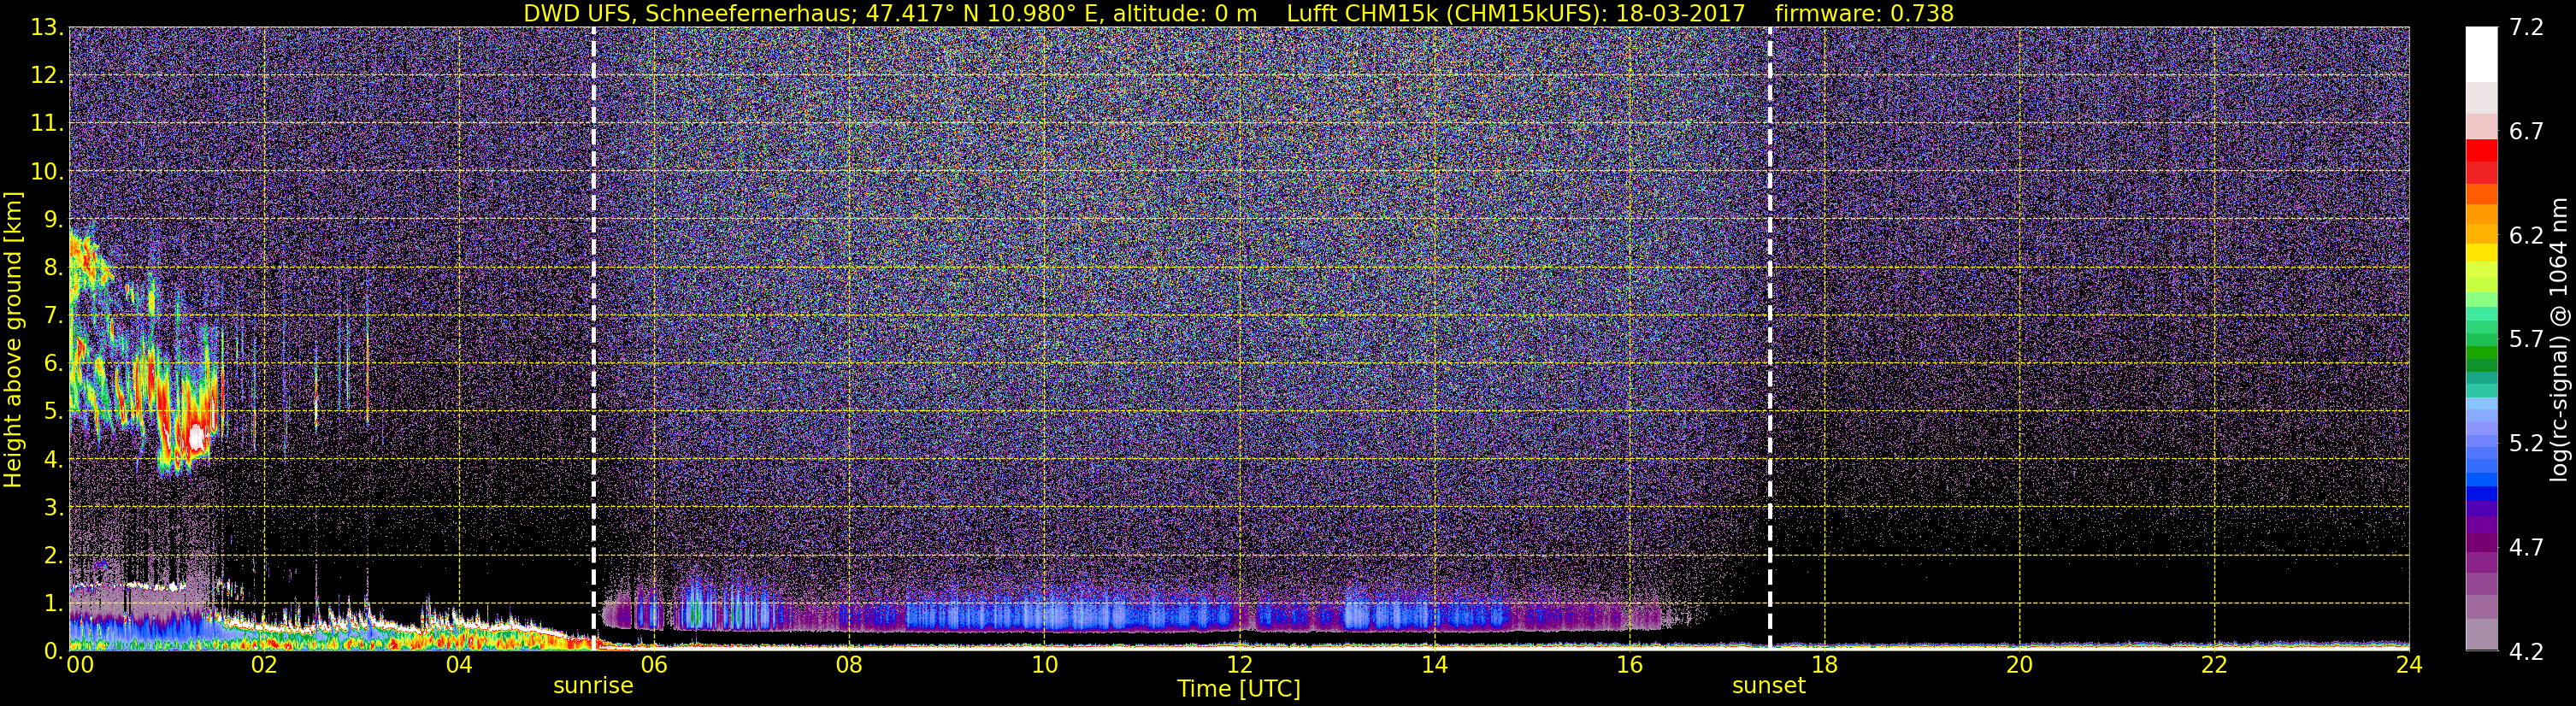Screen dimensions: 2576x706
Task: Click the colorbar value '5.2'
Action: click(x=2526, y=443)
